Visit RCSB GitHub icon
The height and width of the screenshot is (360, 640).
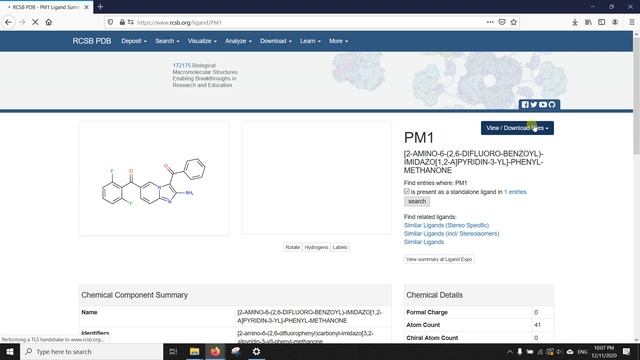tap(552, 105)
